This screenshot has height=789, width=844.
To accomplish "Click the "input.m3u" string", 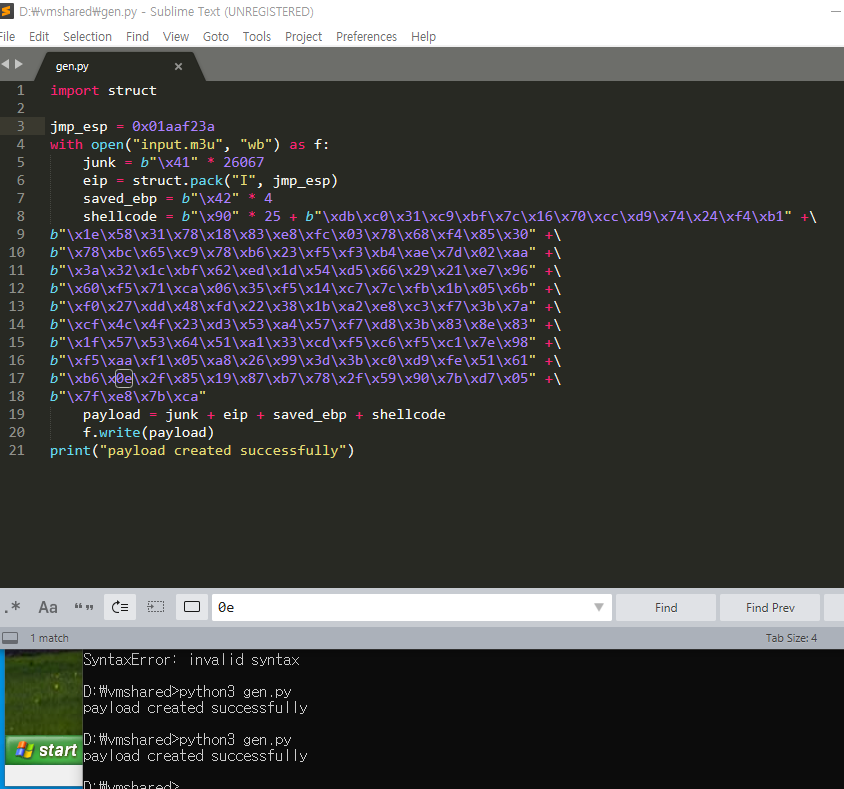I will click(x=178, y=145).
